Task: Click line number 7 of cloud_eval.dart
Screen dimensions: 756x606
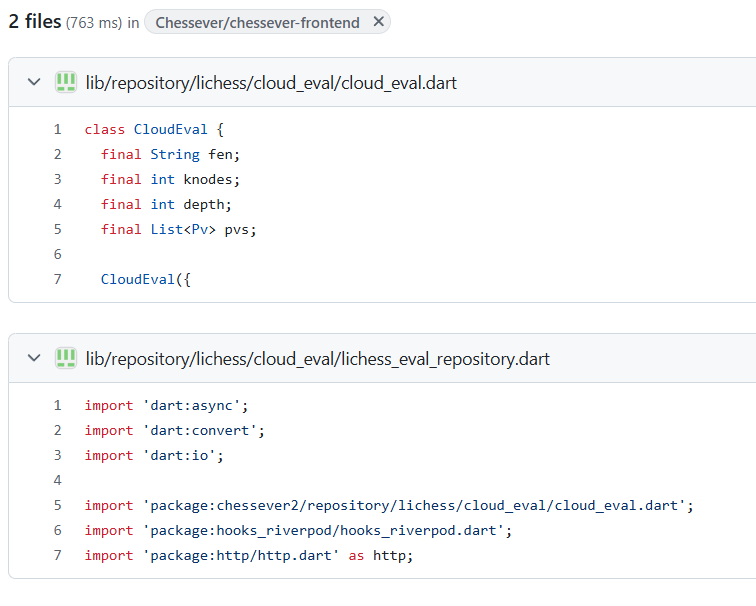Action: point(57,279)
